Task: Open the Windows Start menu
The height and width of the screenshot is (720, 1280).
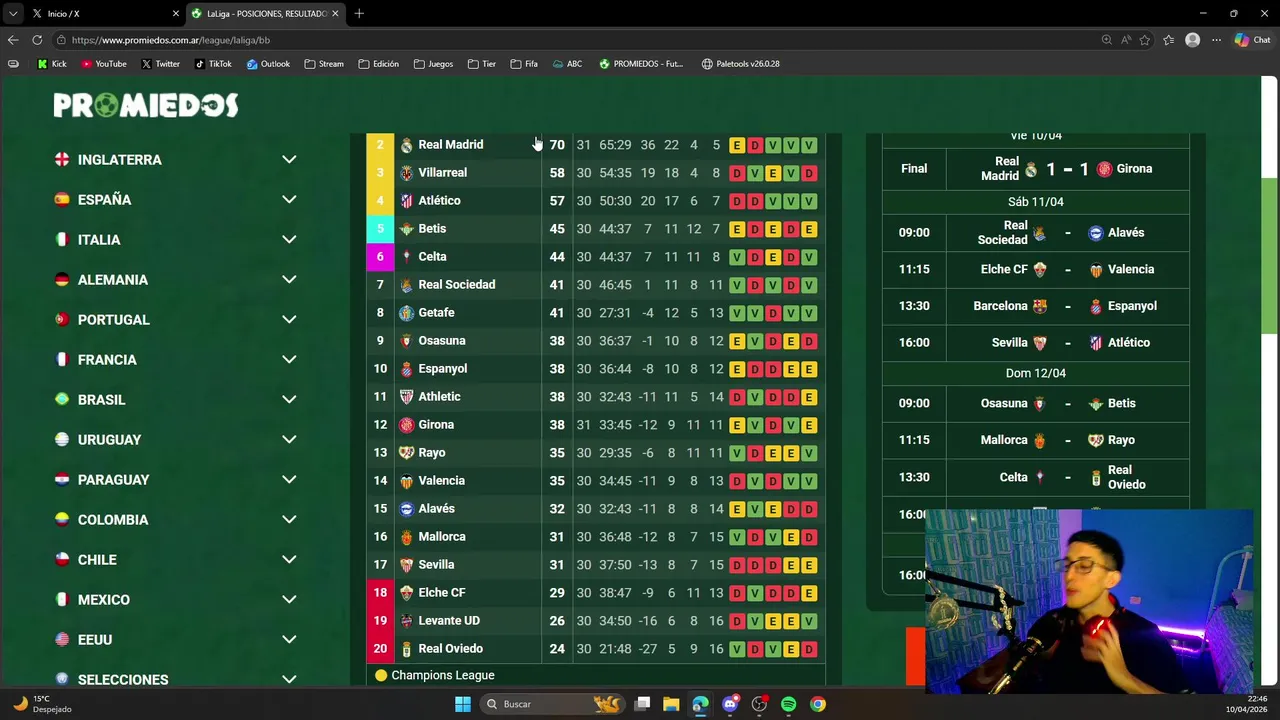Action: pos(462,704)
